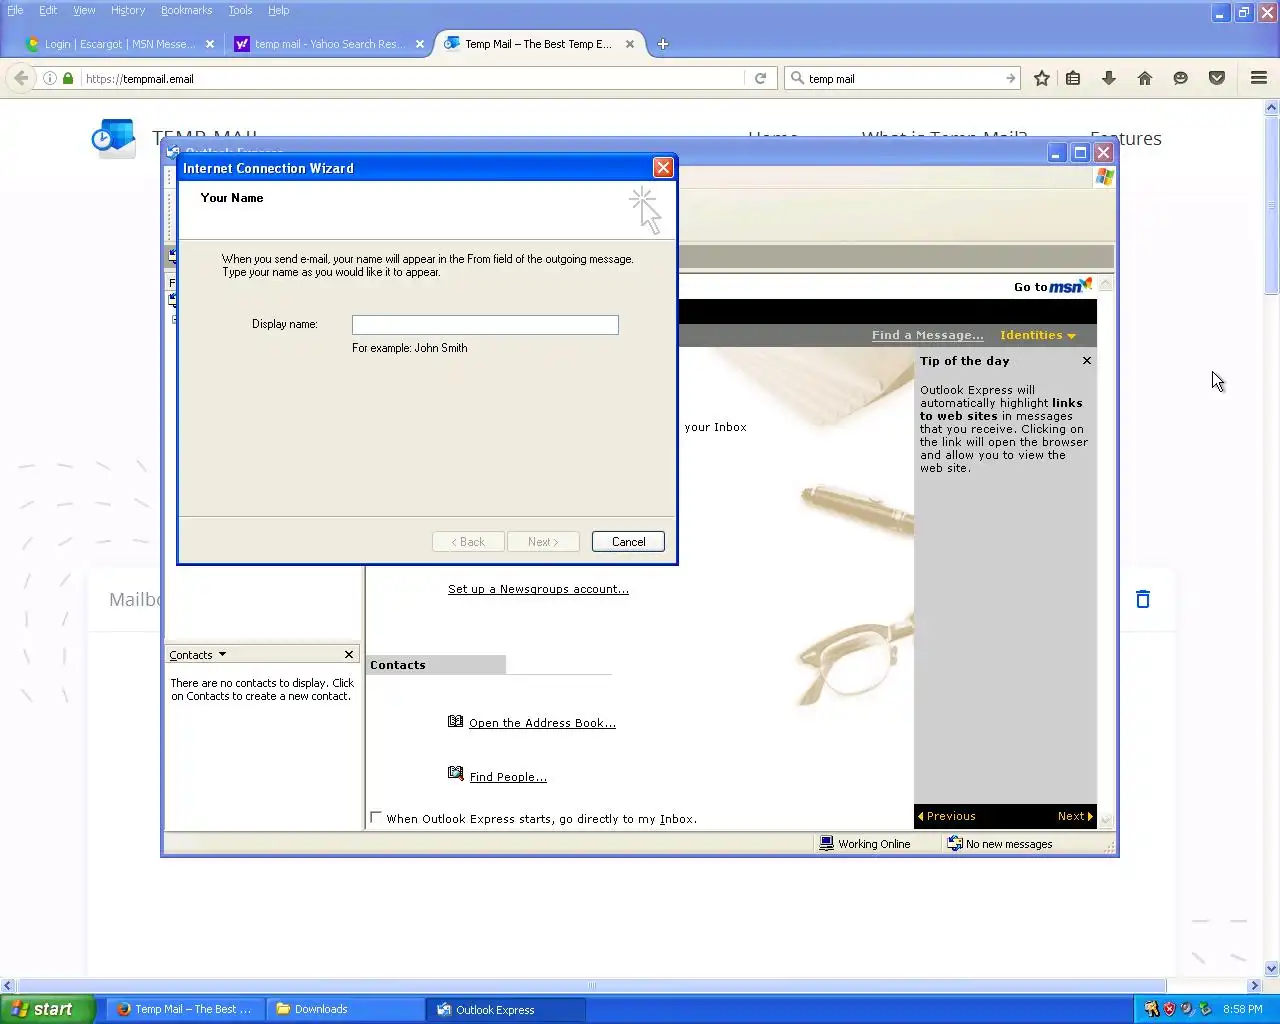This screenshot has height=1024, width=1280.
Task: Click the Firefox home icon
Action: pyautogui.click(x=1145, y=78)
